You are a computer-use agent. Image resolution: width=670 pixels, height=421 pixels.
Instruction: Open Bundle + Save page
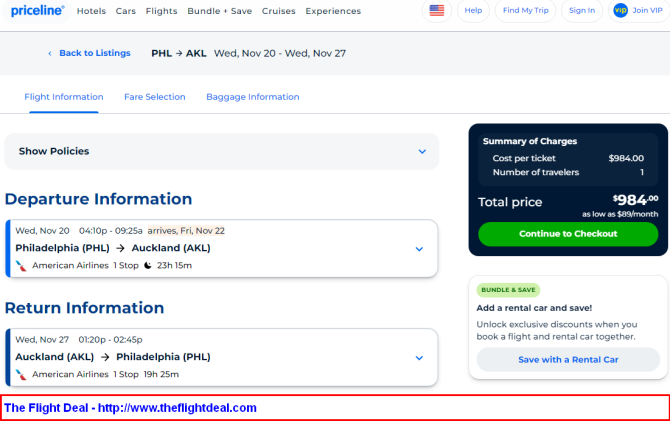point(220,11)
